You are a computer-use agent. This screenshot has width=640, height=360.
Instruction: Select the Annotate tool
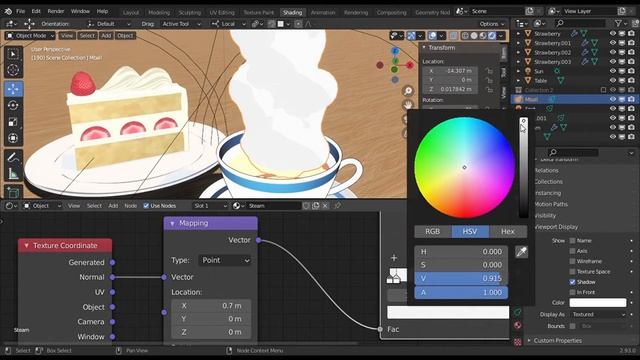pos(13,158)
